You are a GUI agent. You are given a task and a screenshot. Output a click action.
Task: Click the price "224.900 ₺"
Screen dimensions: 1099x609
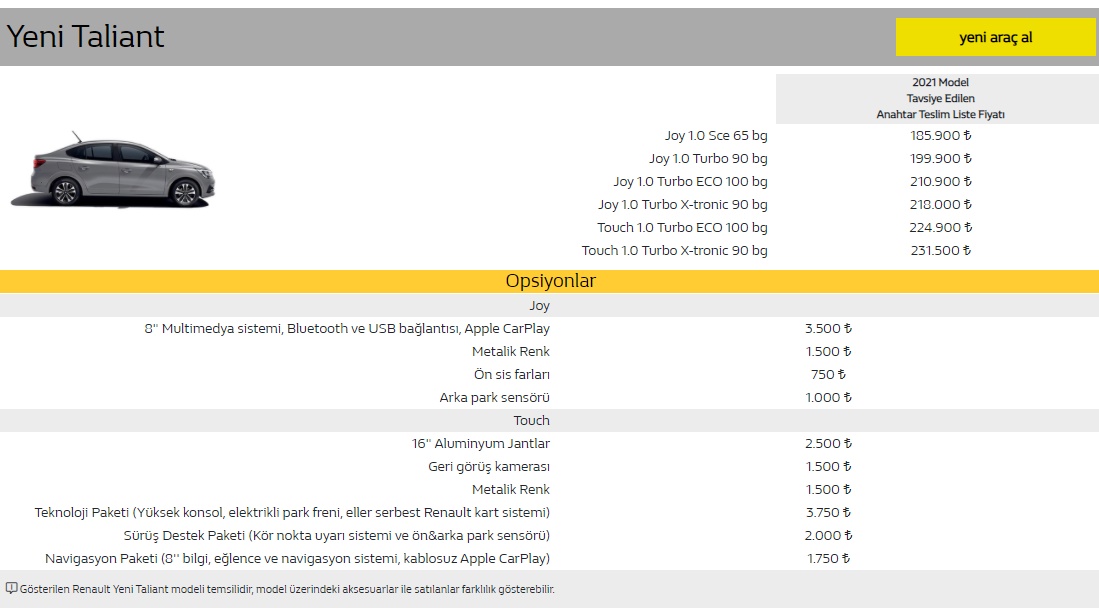(x=941, y=228)
